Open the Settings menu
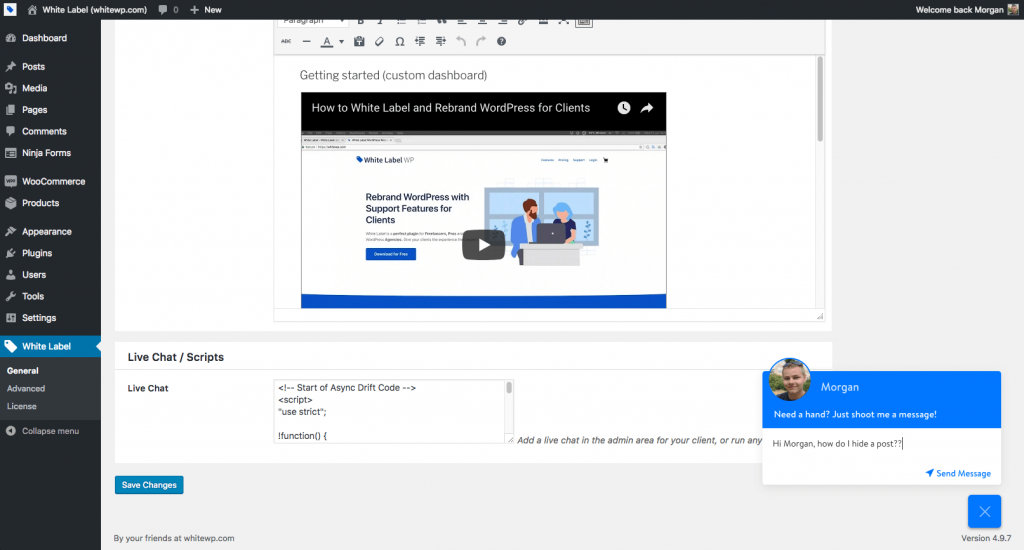The width and height of the screenshot is (1024, 550). click(x=50, y=318)
